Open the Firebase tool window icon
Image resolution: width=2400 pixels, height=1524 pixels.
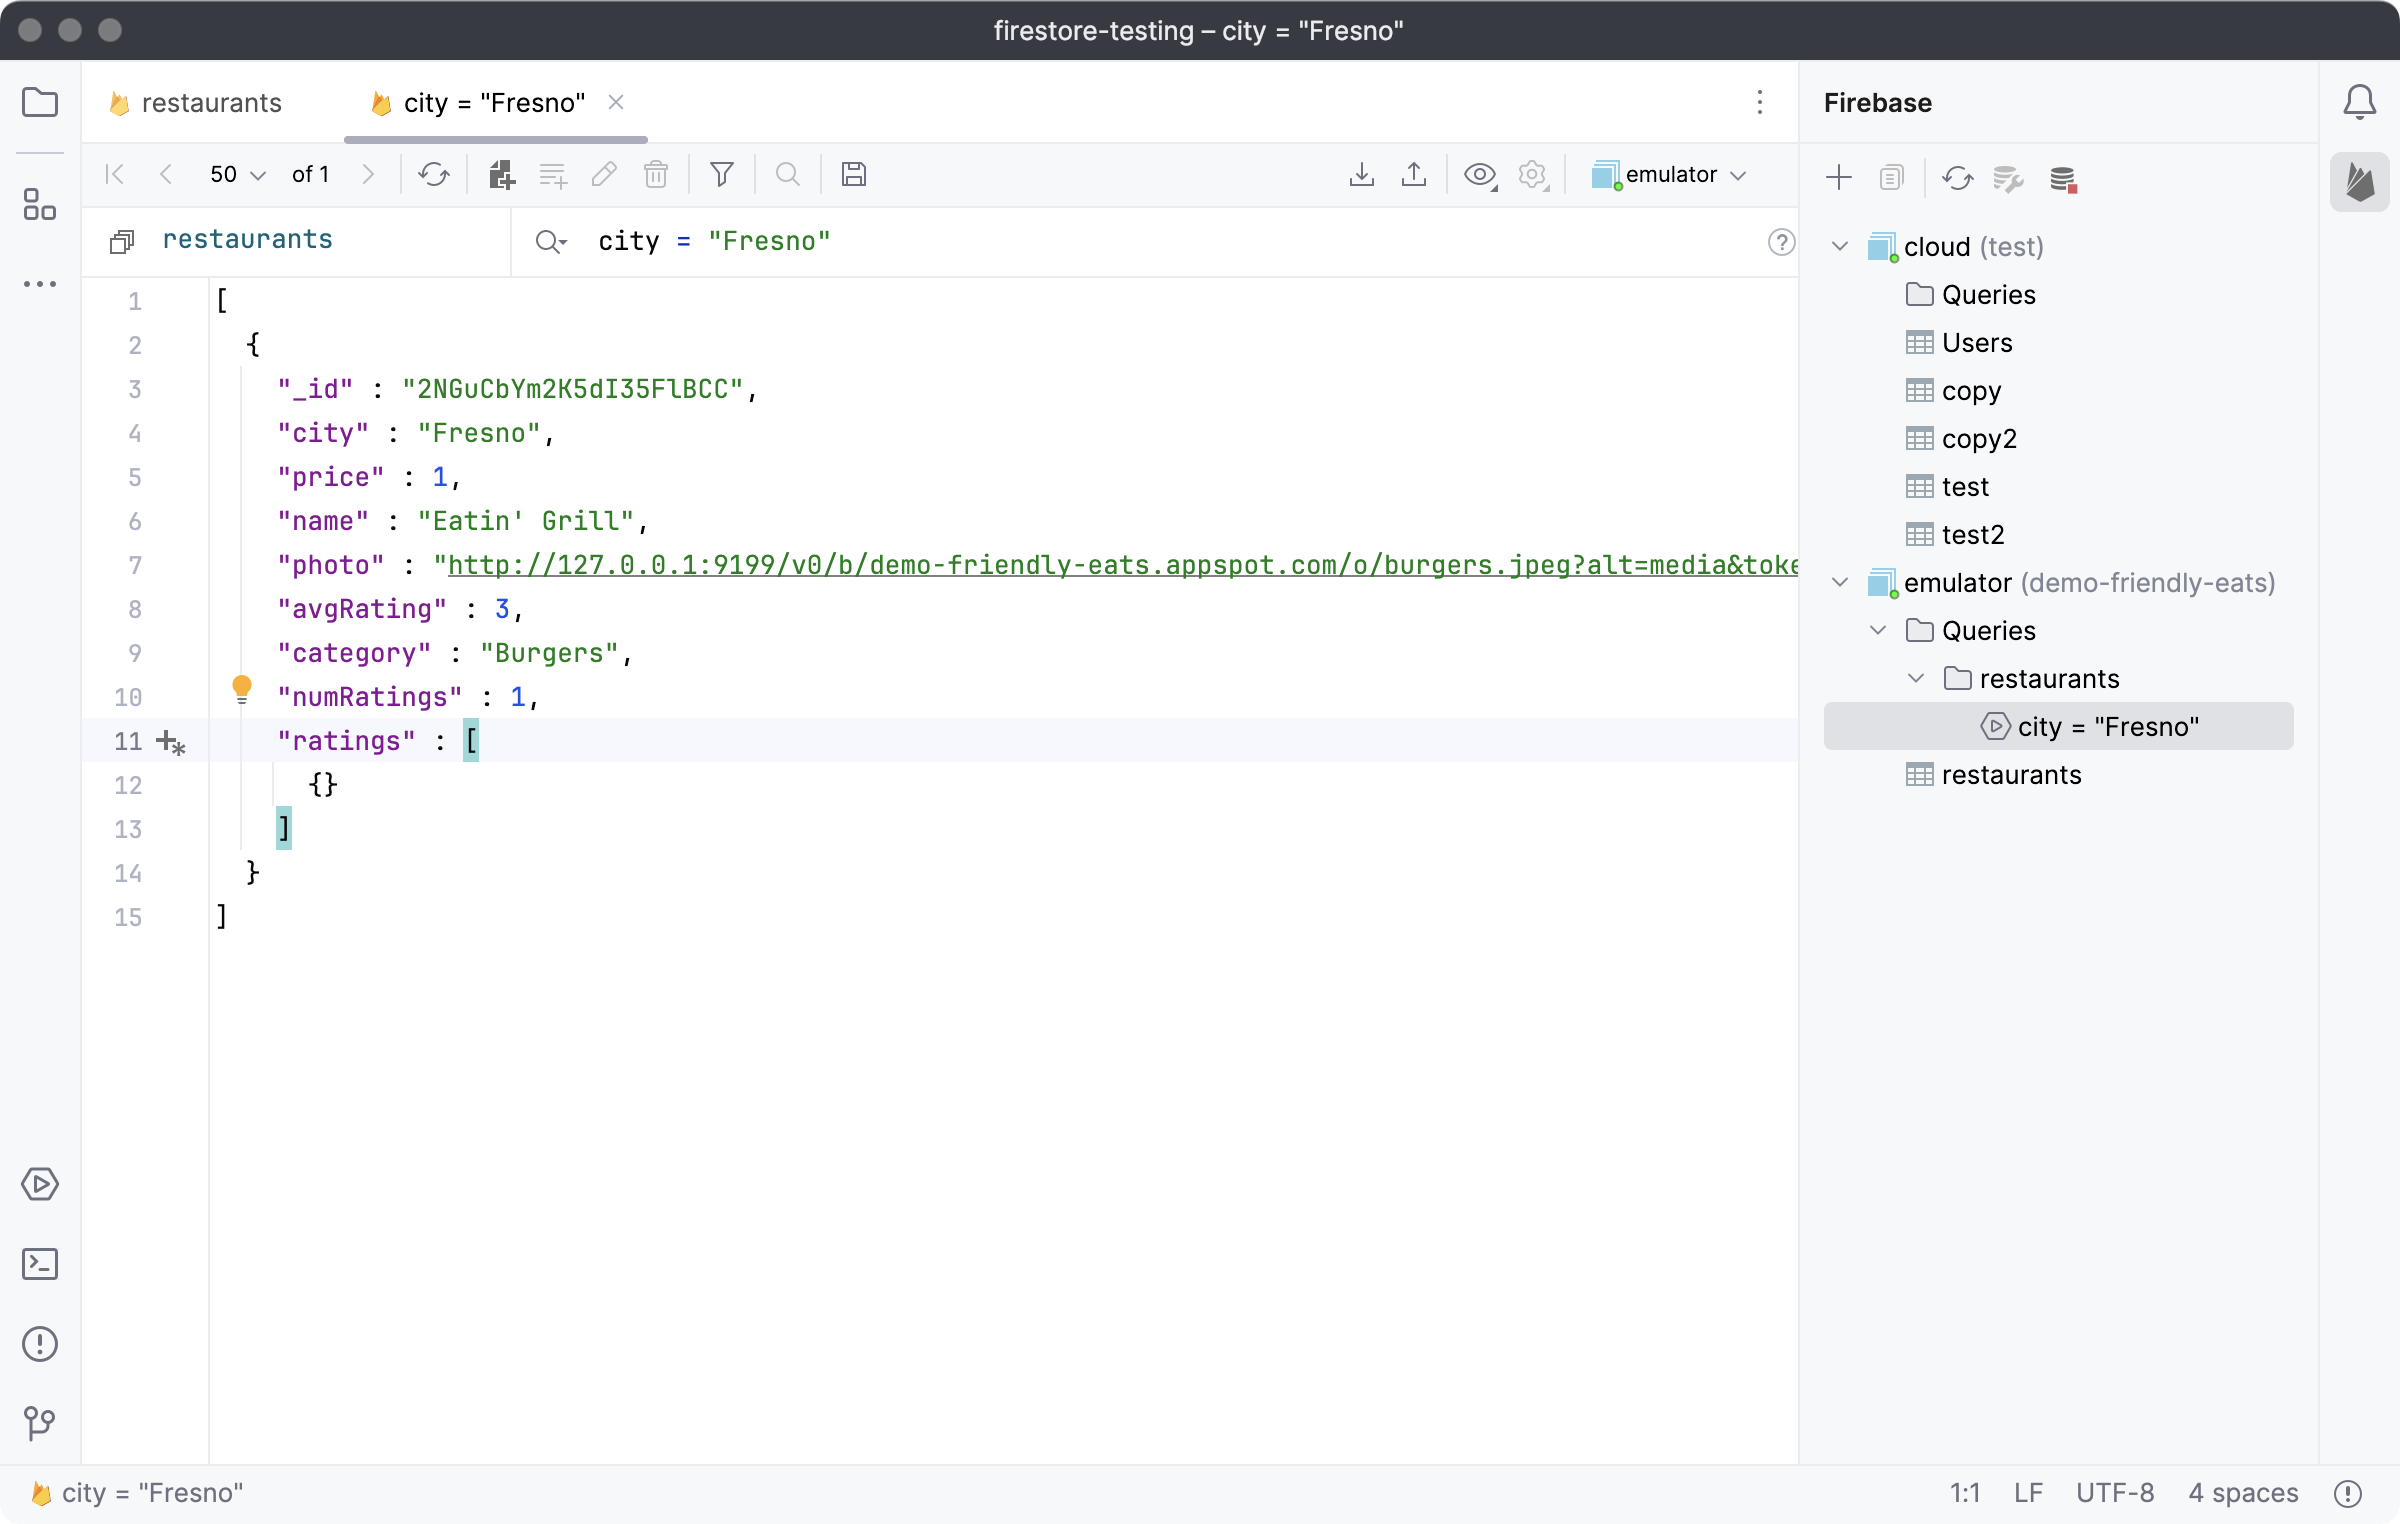pyautogui.click(x=2359, y=181)
